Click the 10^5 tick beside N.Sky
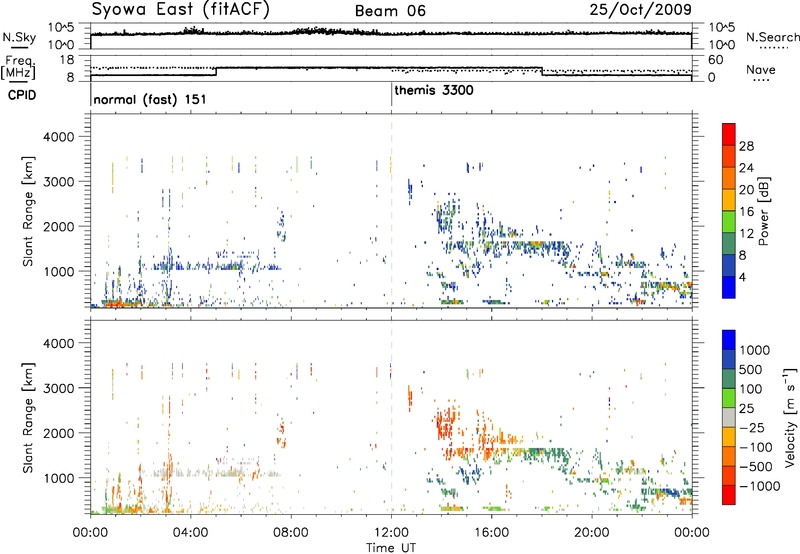This screenshot has height=554, width=800. pyautogui.click(x=61, y=28)
